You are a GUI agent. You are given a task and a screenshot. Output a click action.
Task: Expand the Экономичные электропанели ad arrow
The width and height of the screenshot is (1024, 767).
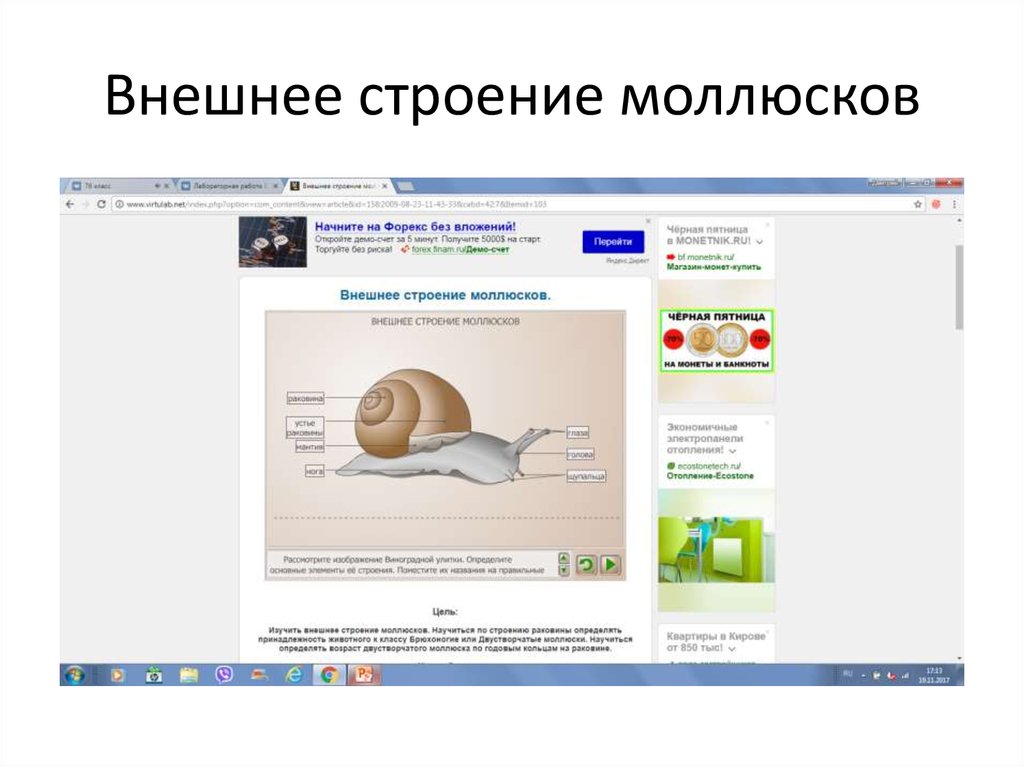click(733, 451)
